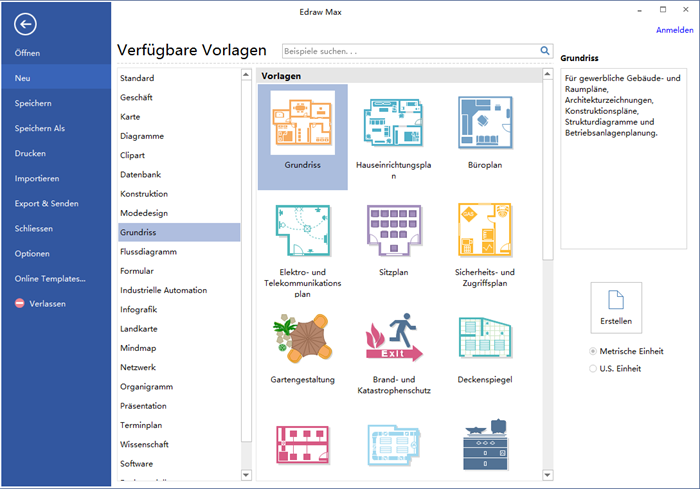Select the U.S. Einheit radio button
The width and height of the screenshot is (700, 489).
(x=593, y=368)
